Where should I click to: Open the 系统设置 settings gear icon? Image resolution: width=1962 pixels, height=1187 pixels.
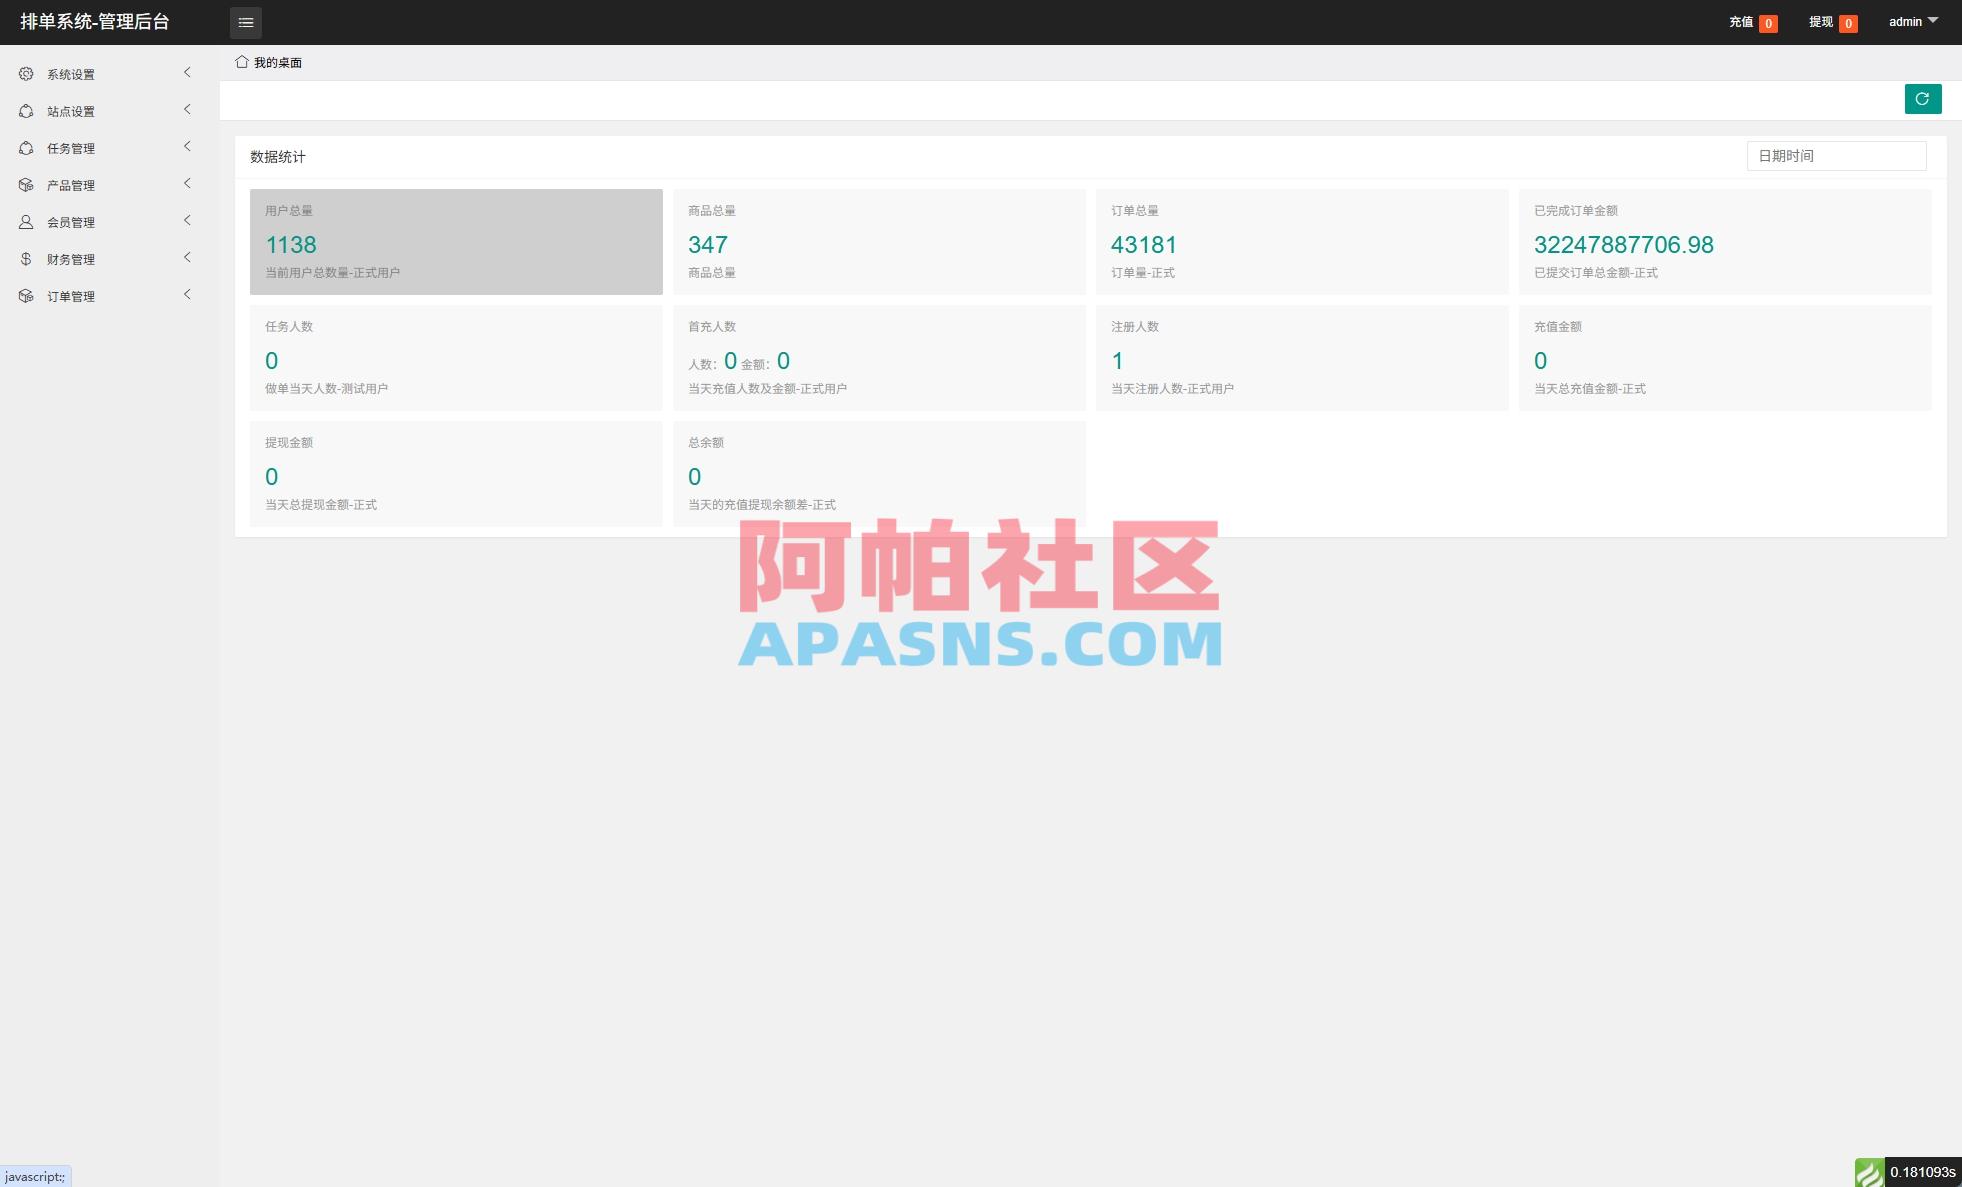tap(25, 73)
